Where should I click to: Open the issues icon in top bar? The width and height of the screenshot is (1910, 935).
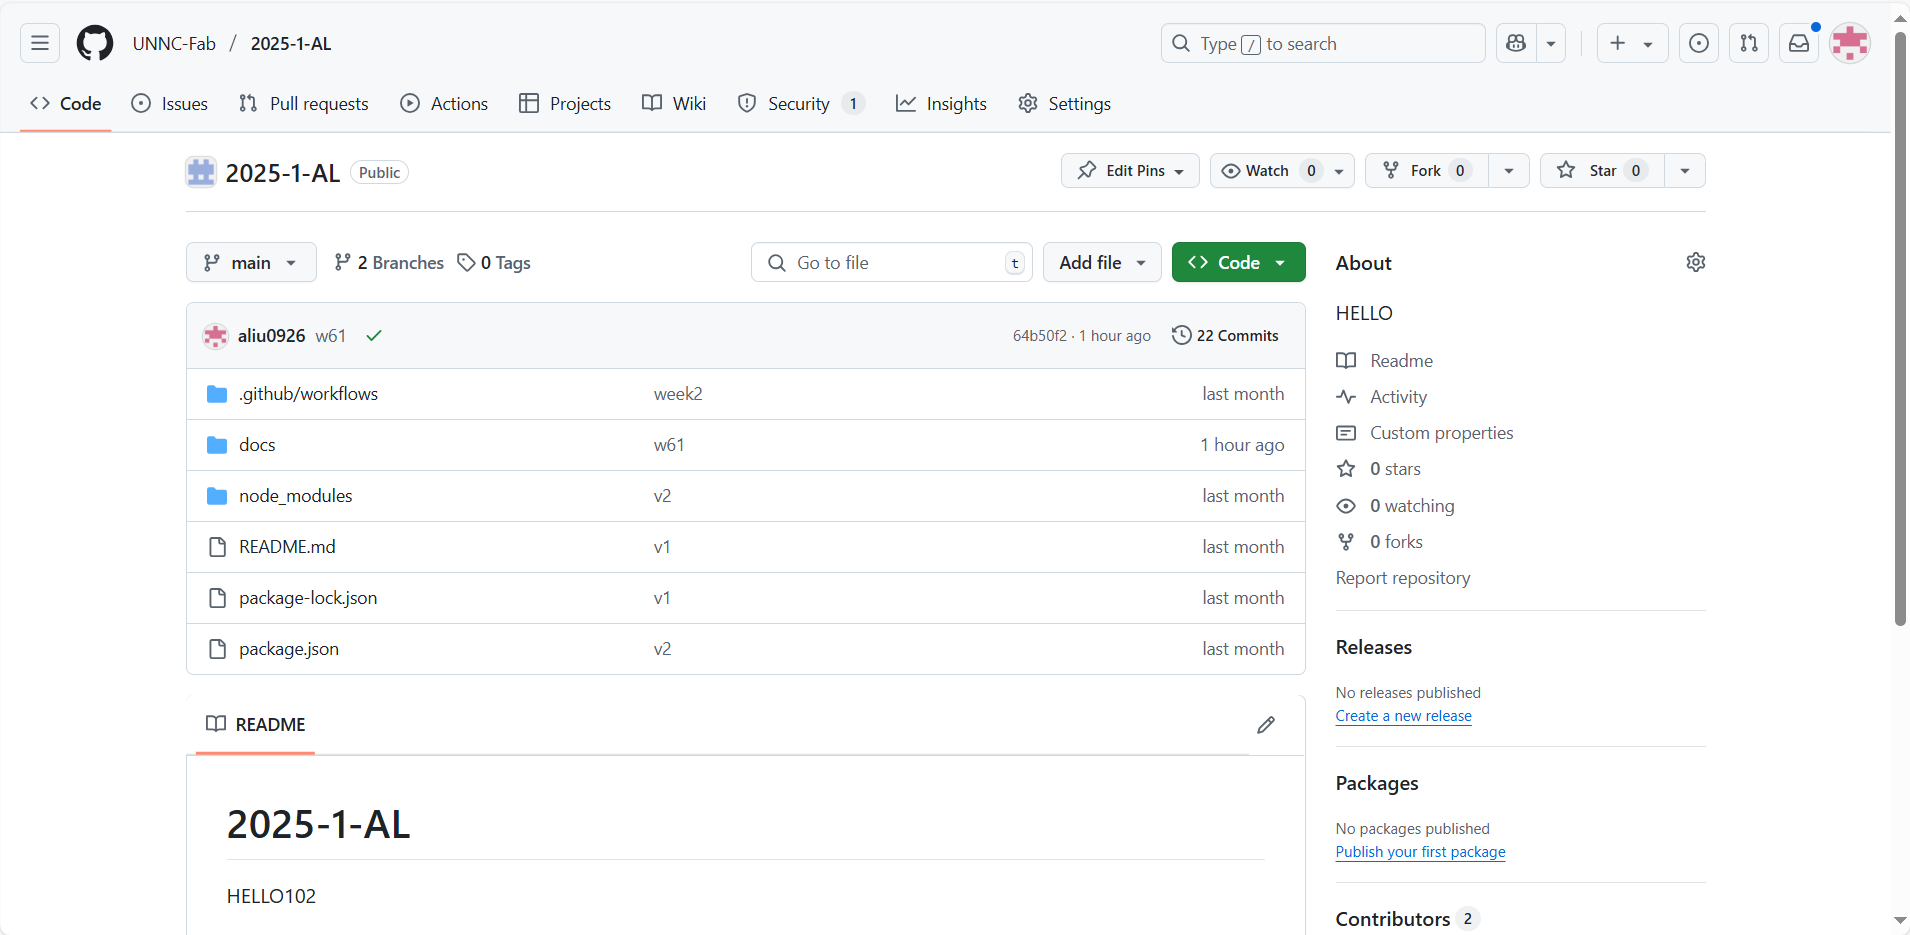(x=1698, y=43)
